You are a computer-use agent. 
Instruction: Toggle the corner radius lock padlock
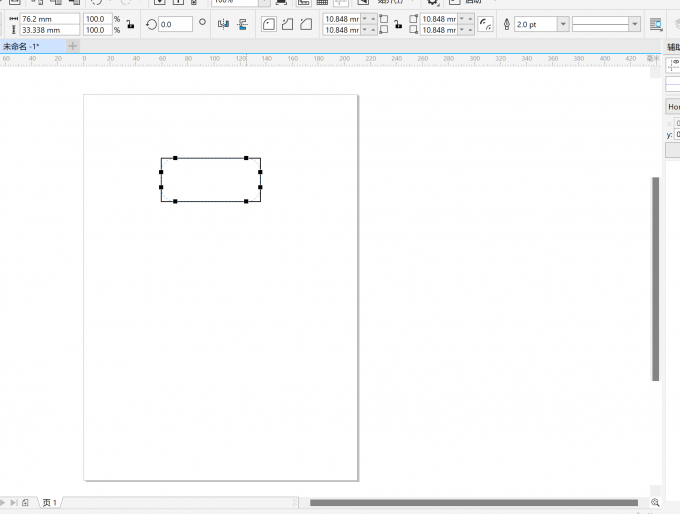click(398, 24)
